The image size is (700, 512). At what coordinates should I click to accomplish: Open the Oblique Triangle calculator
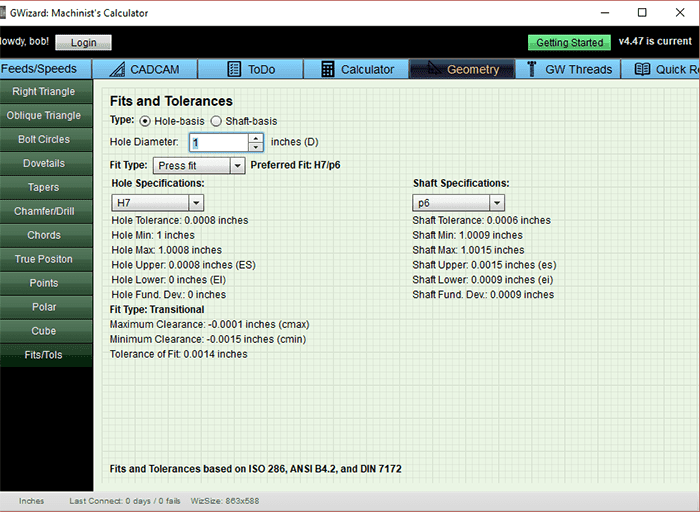tap(46, 116)
